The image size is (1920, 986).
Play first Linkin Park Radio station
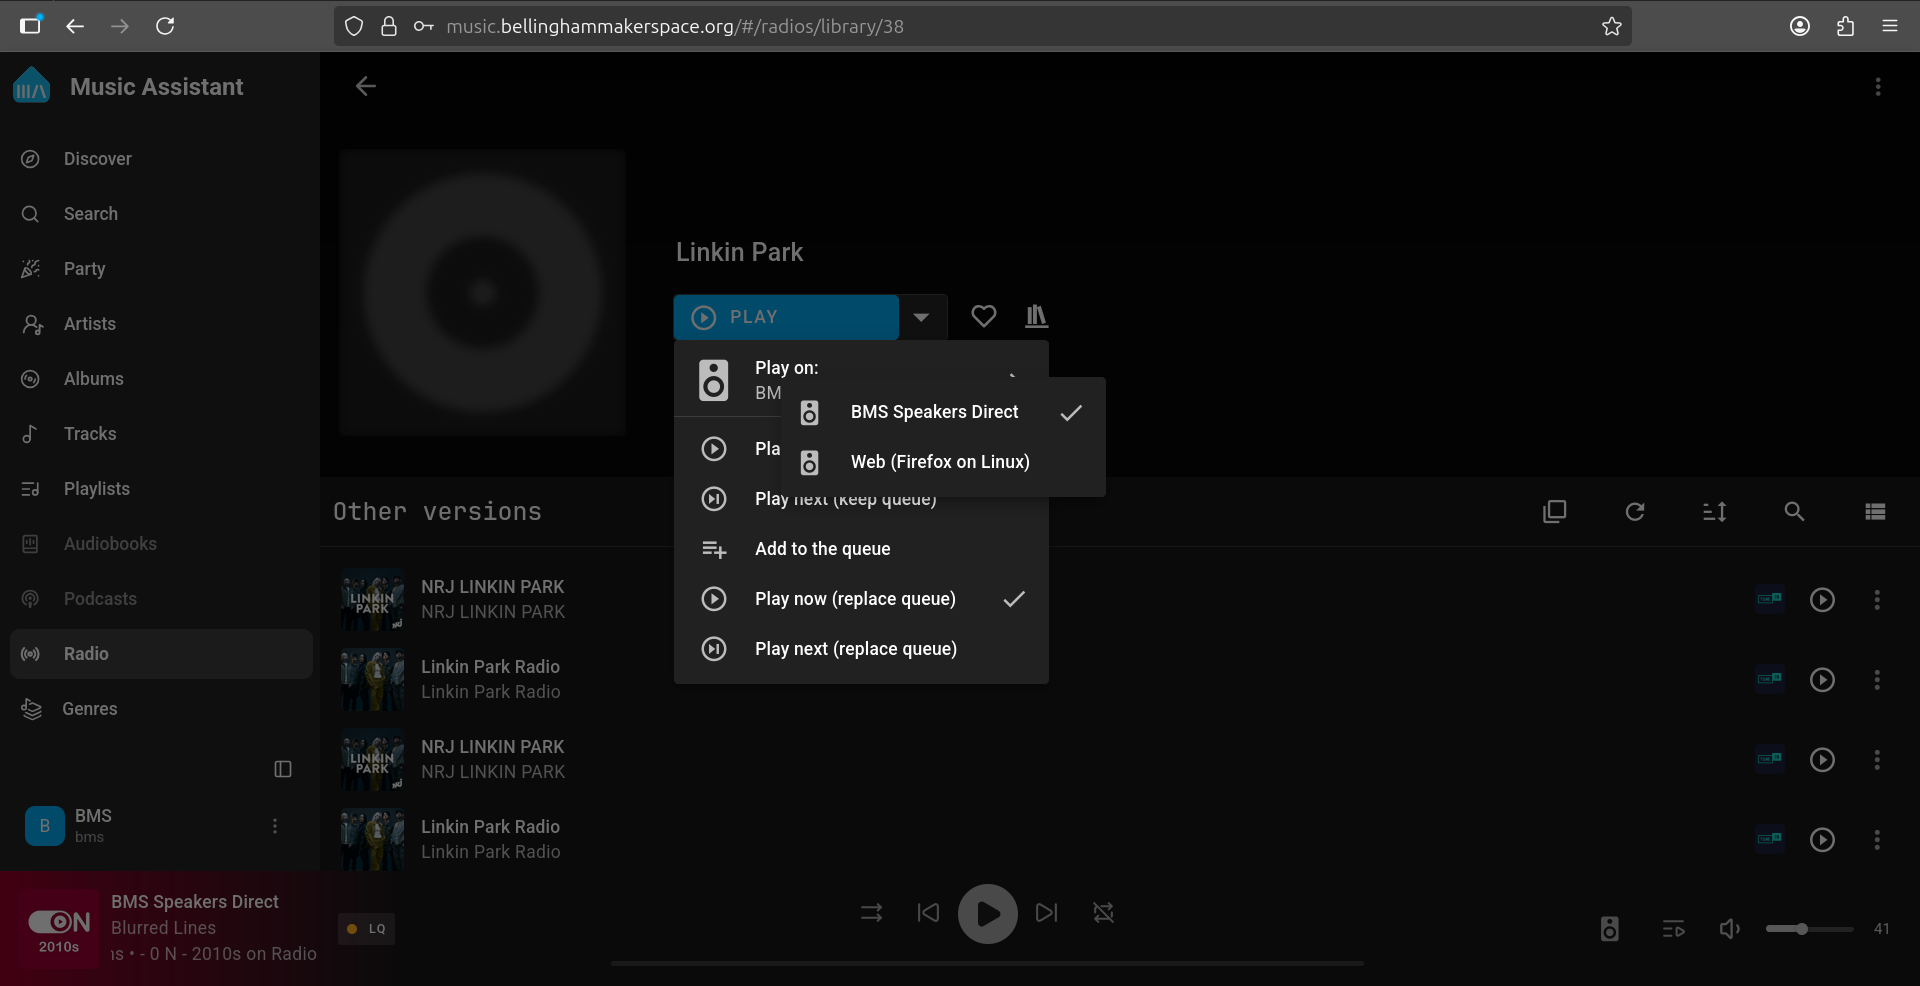(x=1822, y=680)
